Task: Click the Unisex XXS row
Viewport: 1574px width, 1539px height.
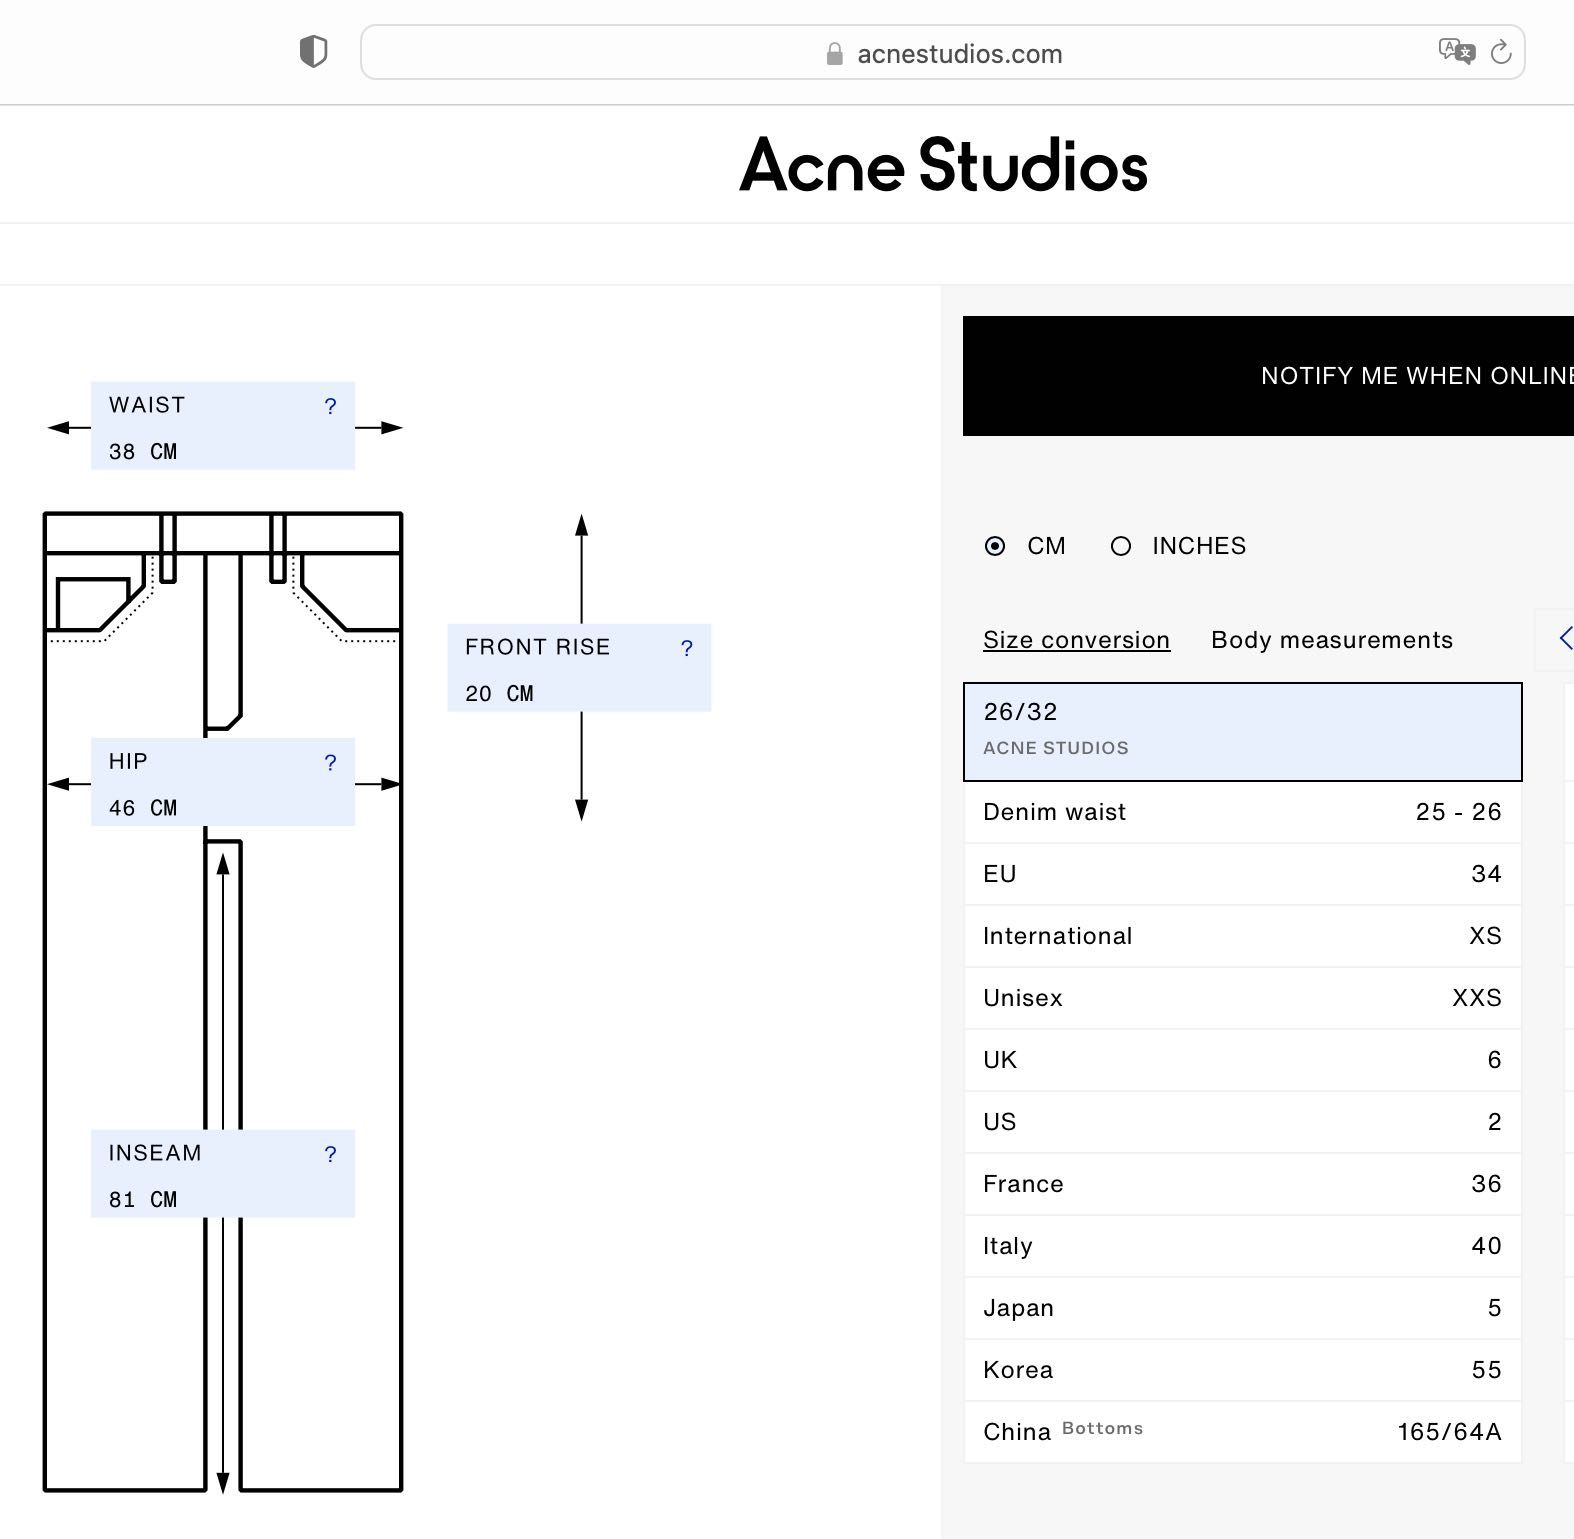Action: [1242, 998]
